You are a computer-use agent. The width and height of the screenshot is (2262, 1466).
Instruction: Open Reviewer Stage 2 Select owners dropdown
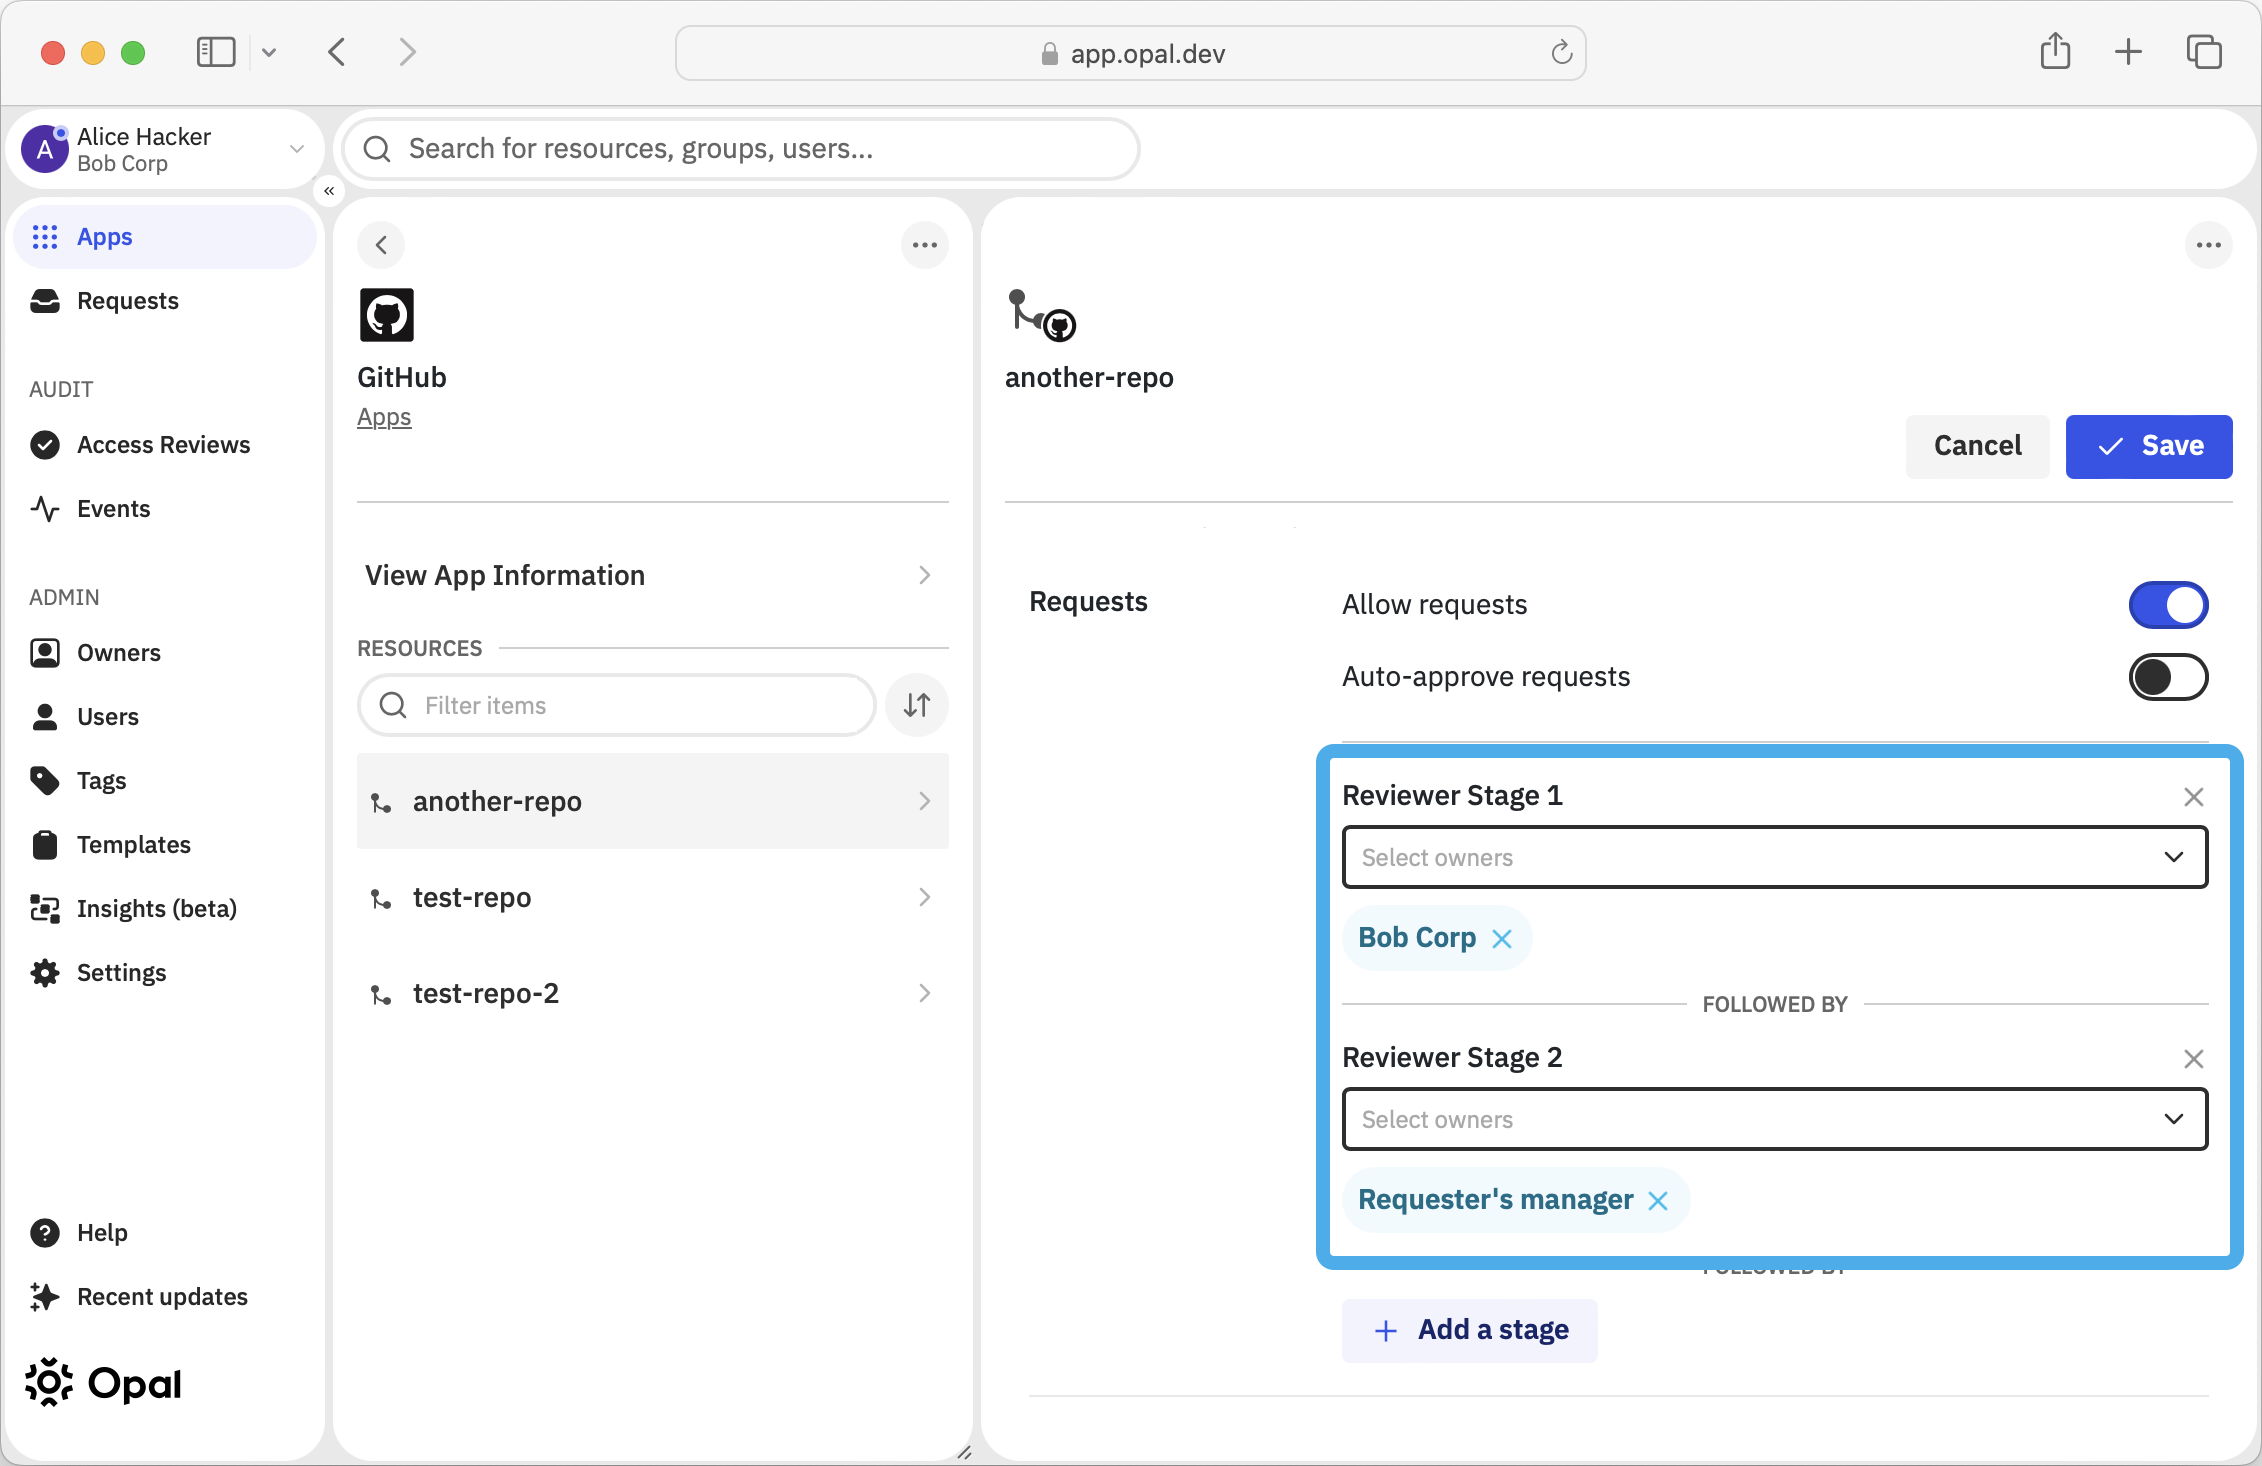point(1775,1119)
